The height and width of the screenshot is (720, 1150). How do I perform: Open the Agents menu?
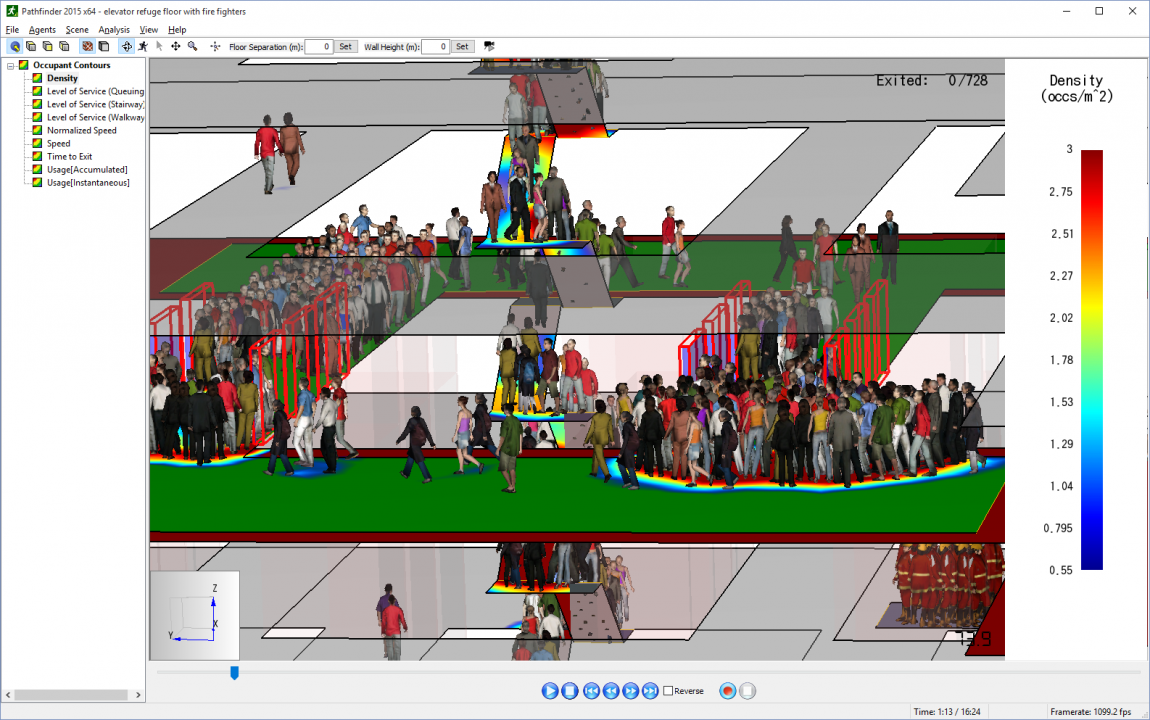click(42, 29)
